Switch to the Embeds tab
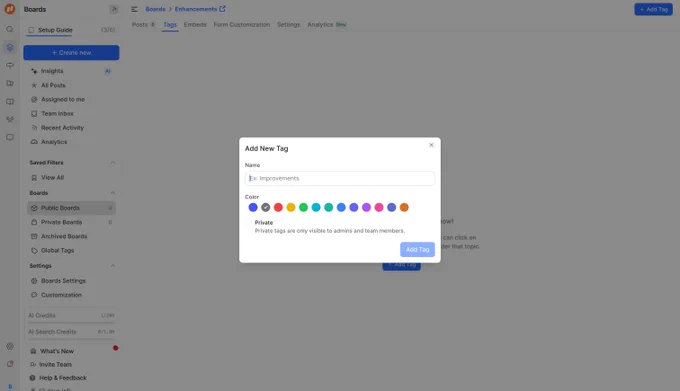680x391 pixels. (195, 25)
